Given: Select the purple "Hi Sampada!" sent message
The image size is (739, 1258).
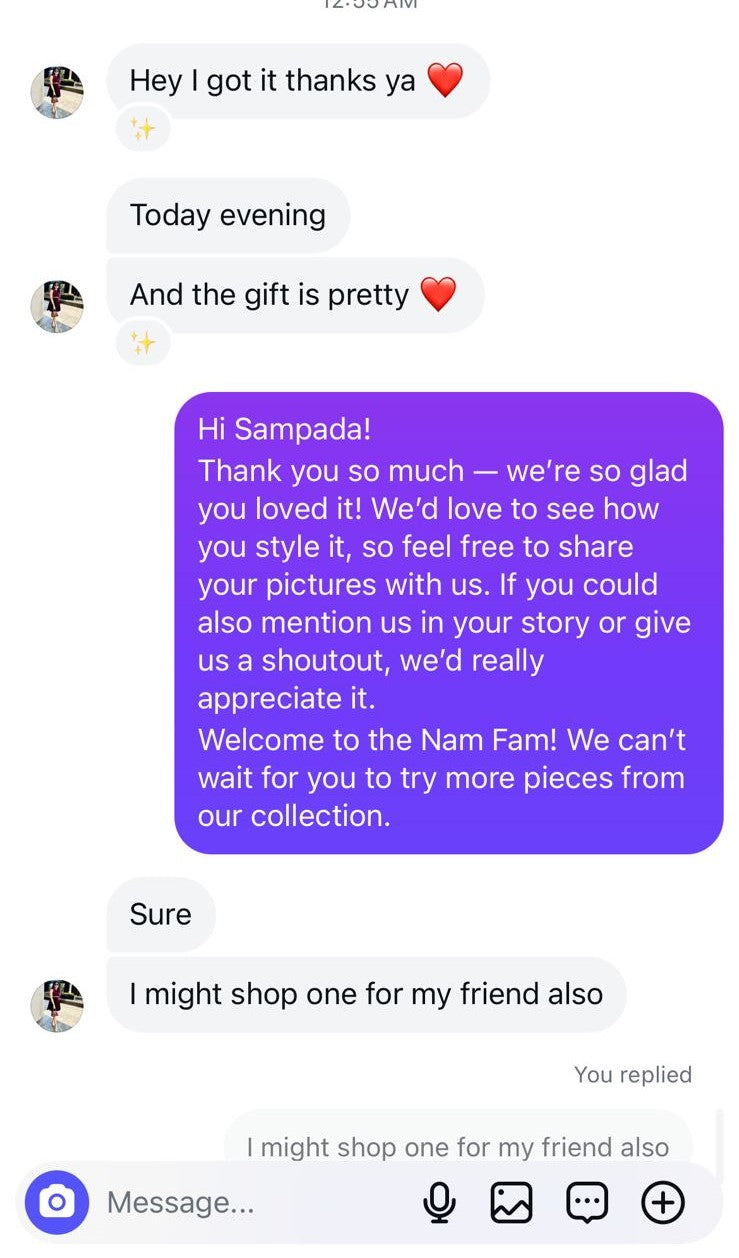Looking at the screenshot, I should pyautogui.click(x=448, y=623).
